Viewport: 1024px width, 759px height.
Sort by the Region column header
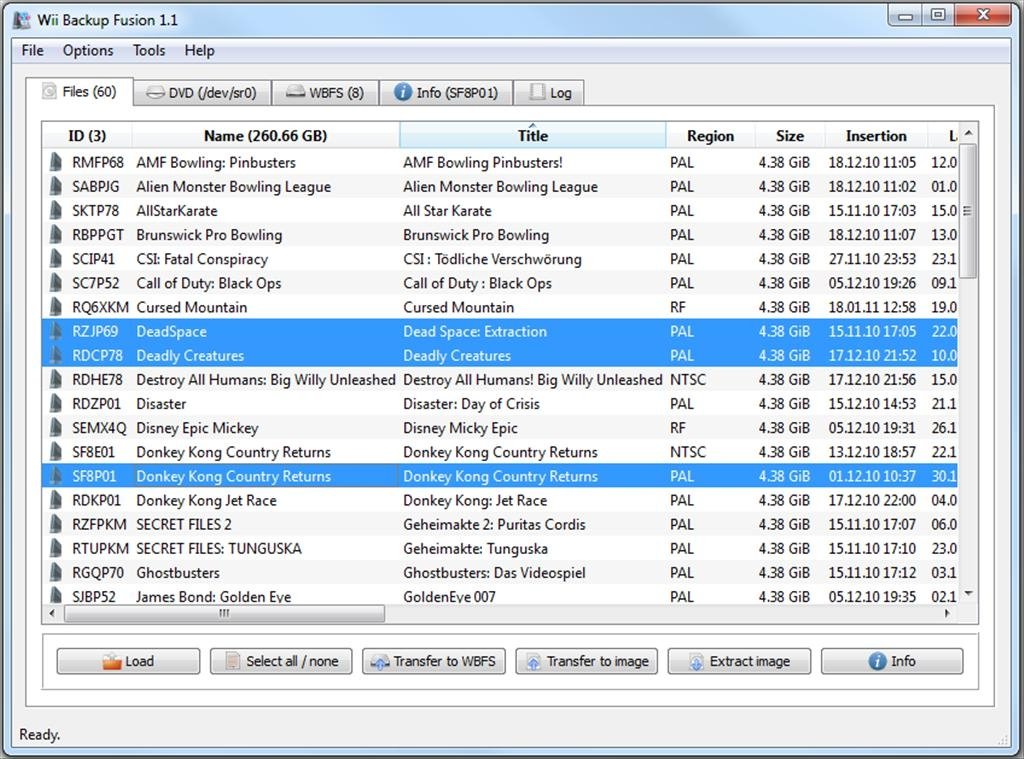(x=711, y=135)
